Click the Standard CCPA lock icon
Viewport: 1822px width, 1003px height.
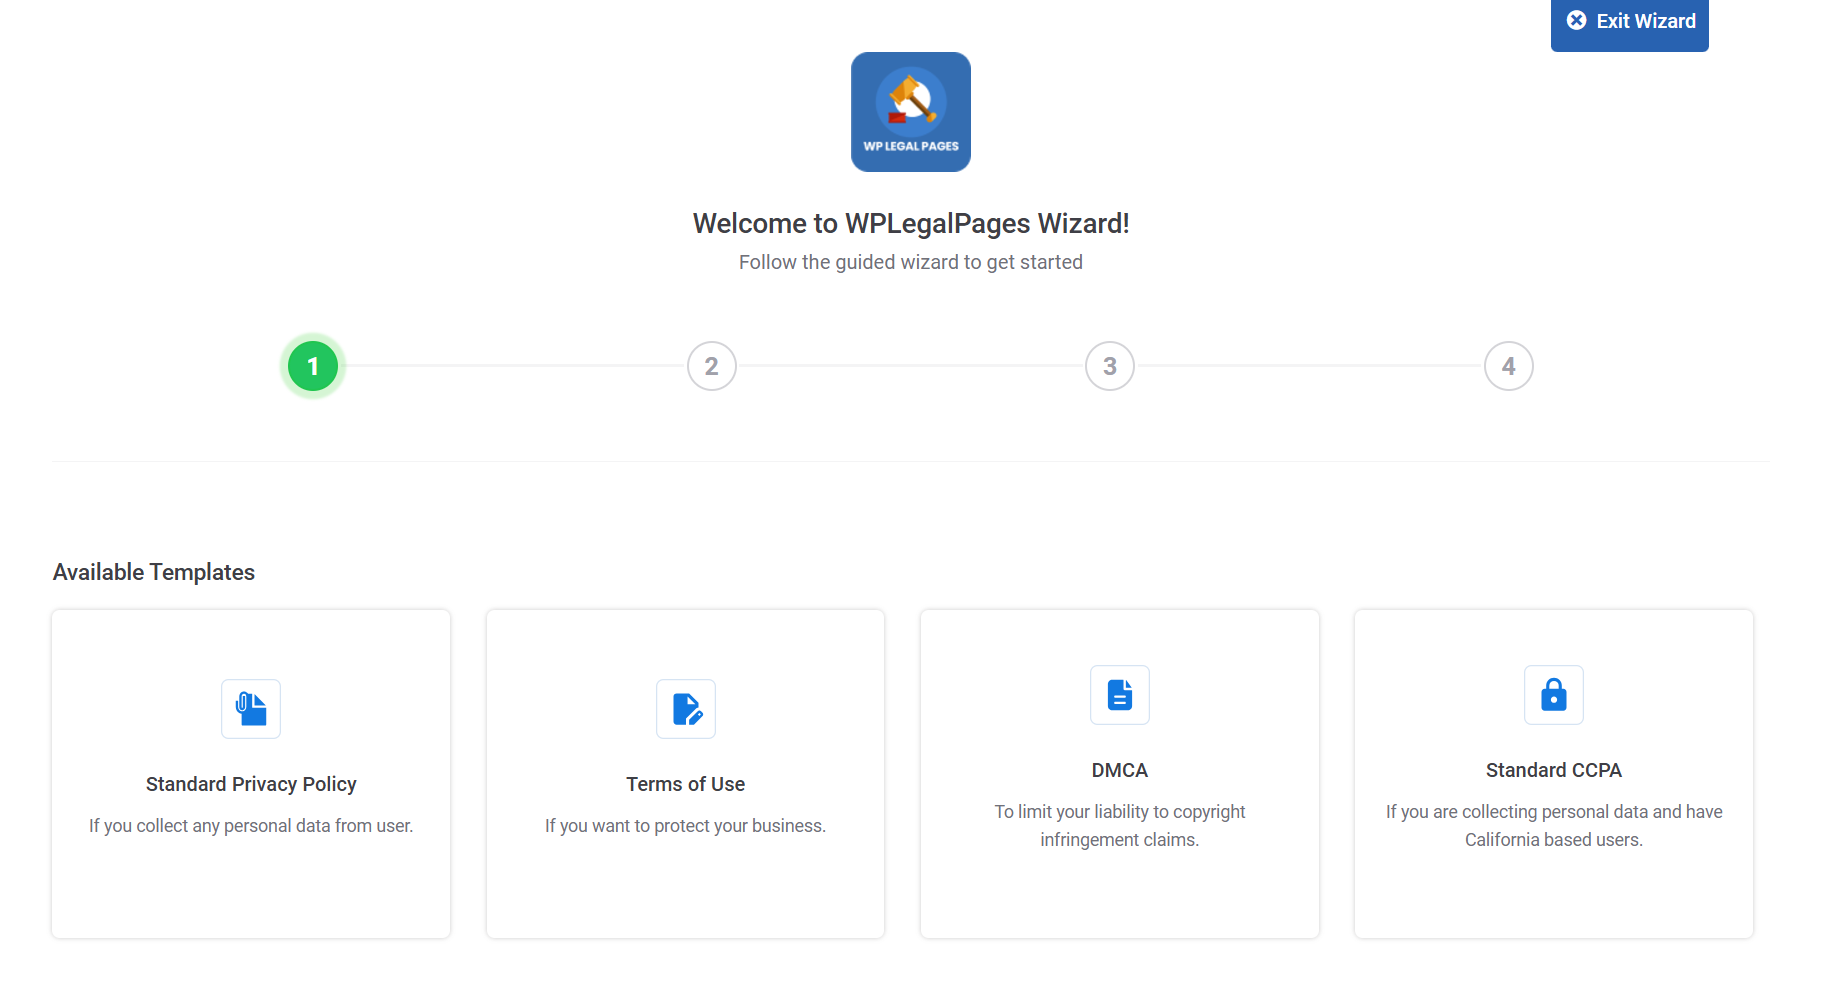tap(1554, 695)
